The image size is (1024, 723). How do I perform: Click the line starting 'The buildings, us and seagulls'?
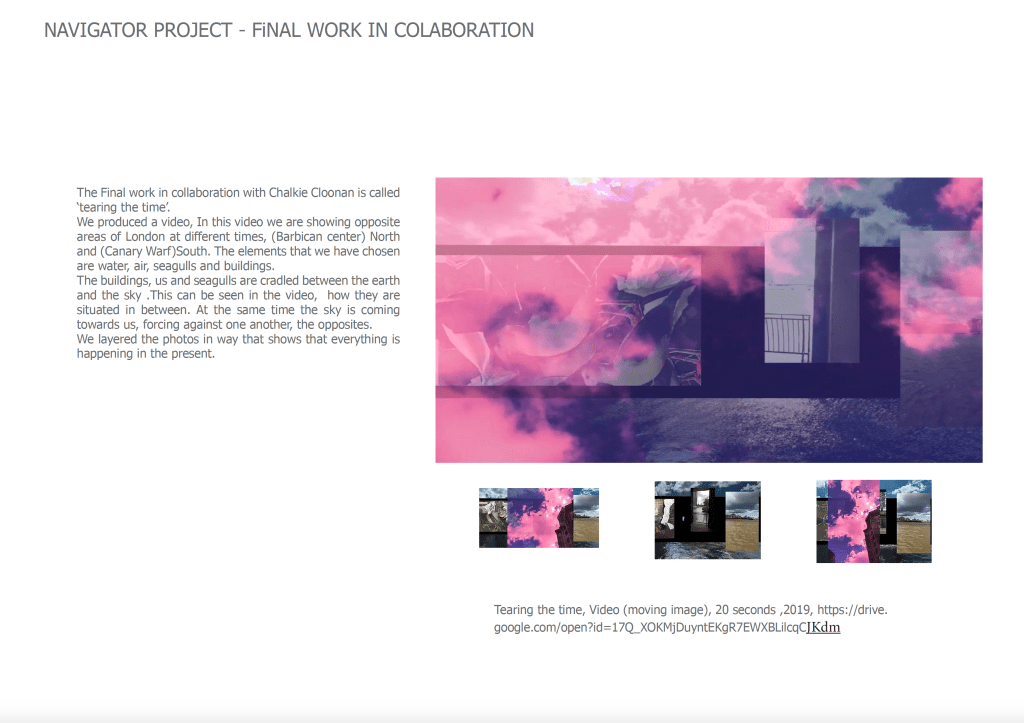point(238,281)
